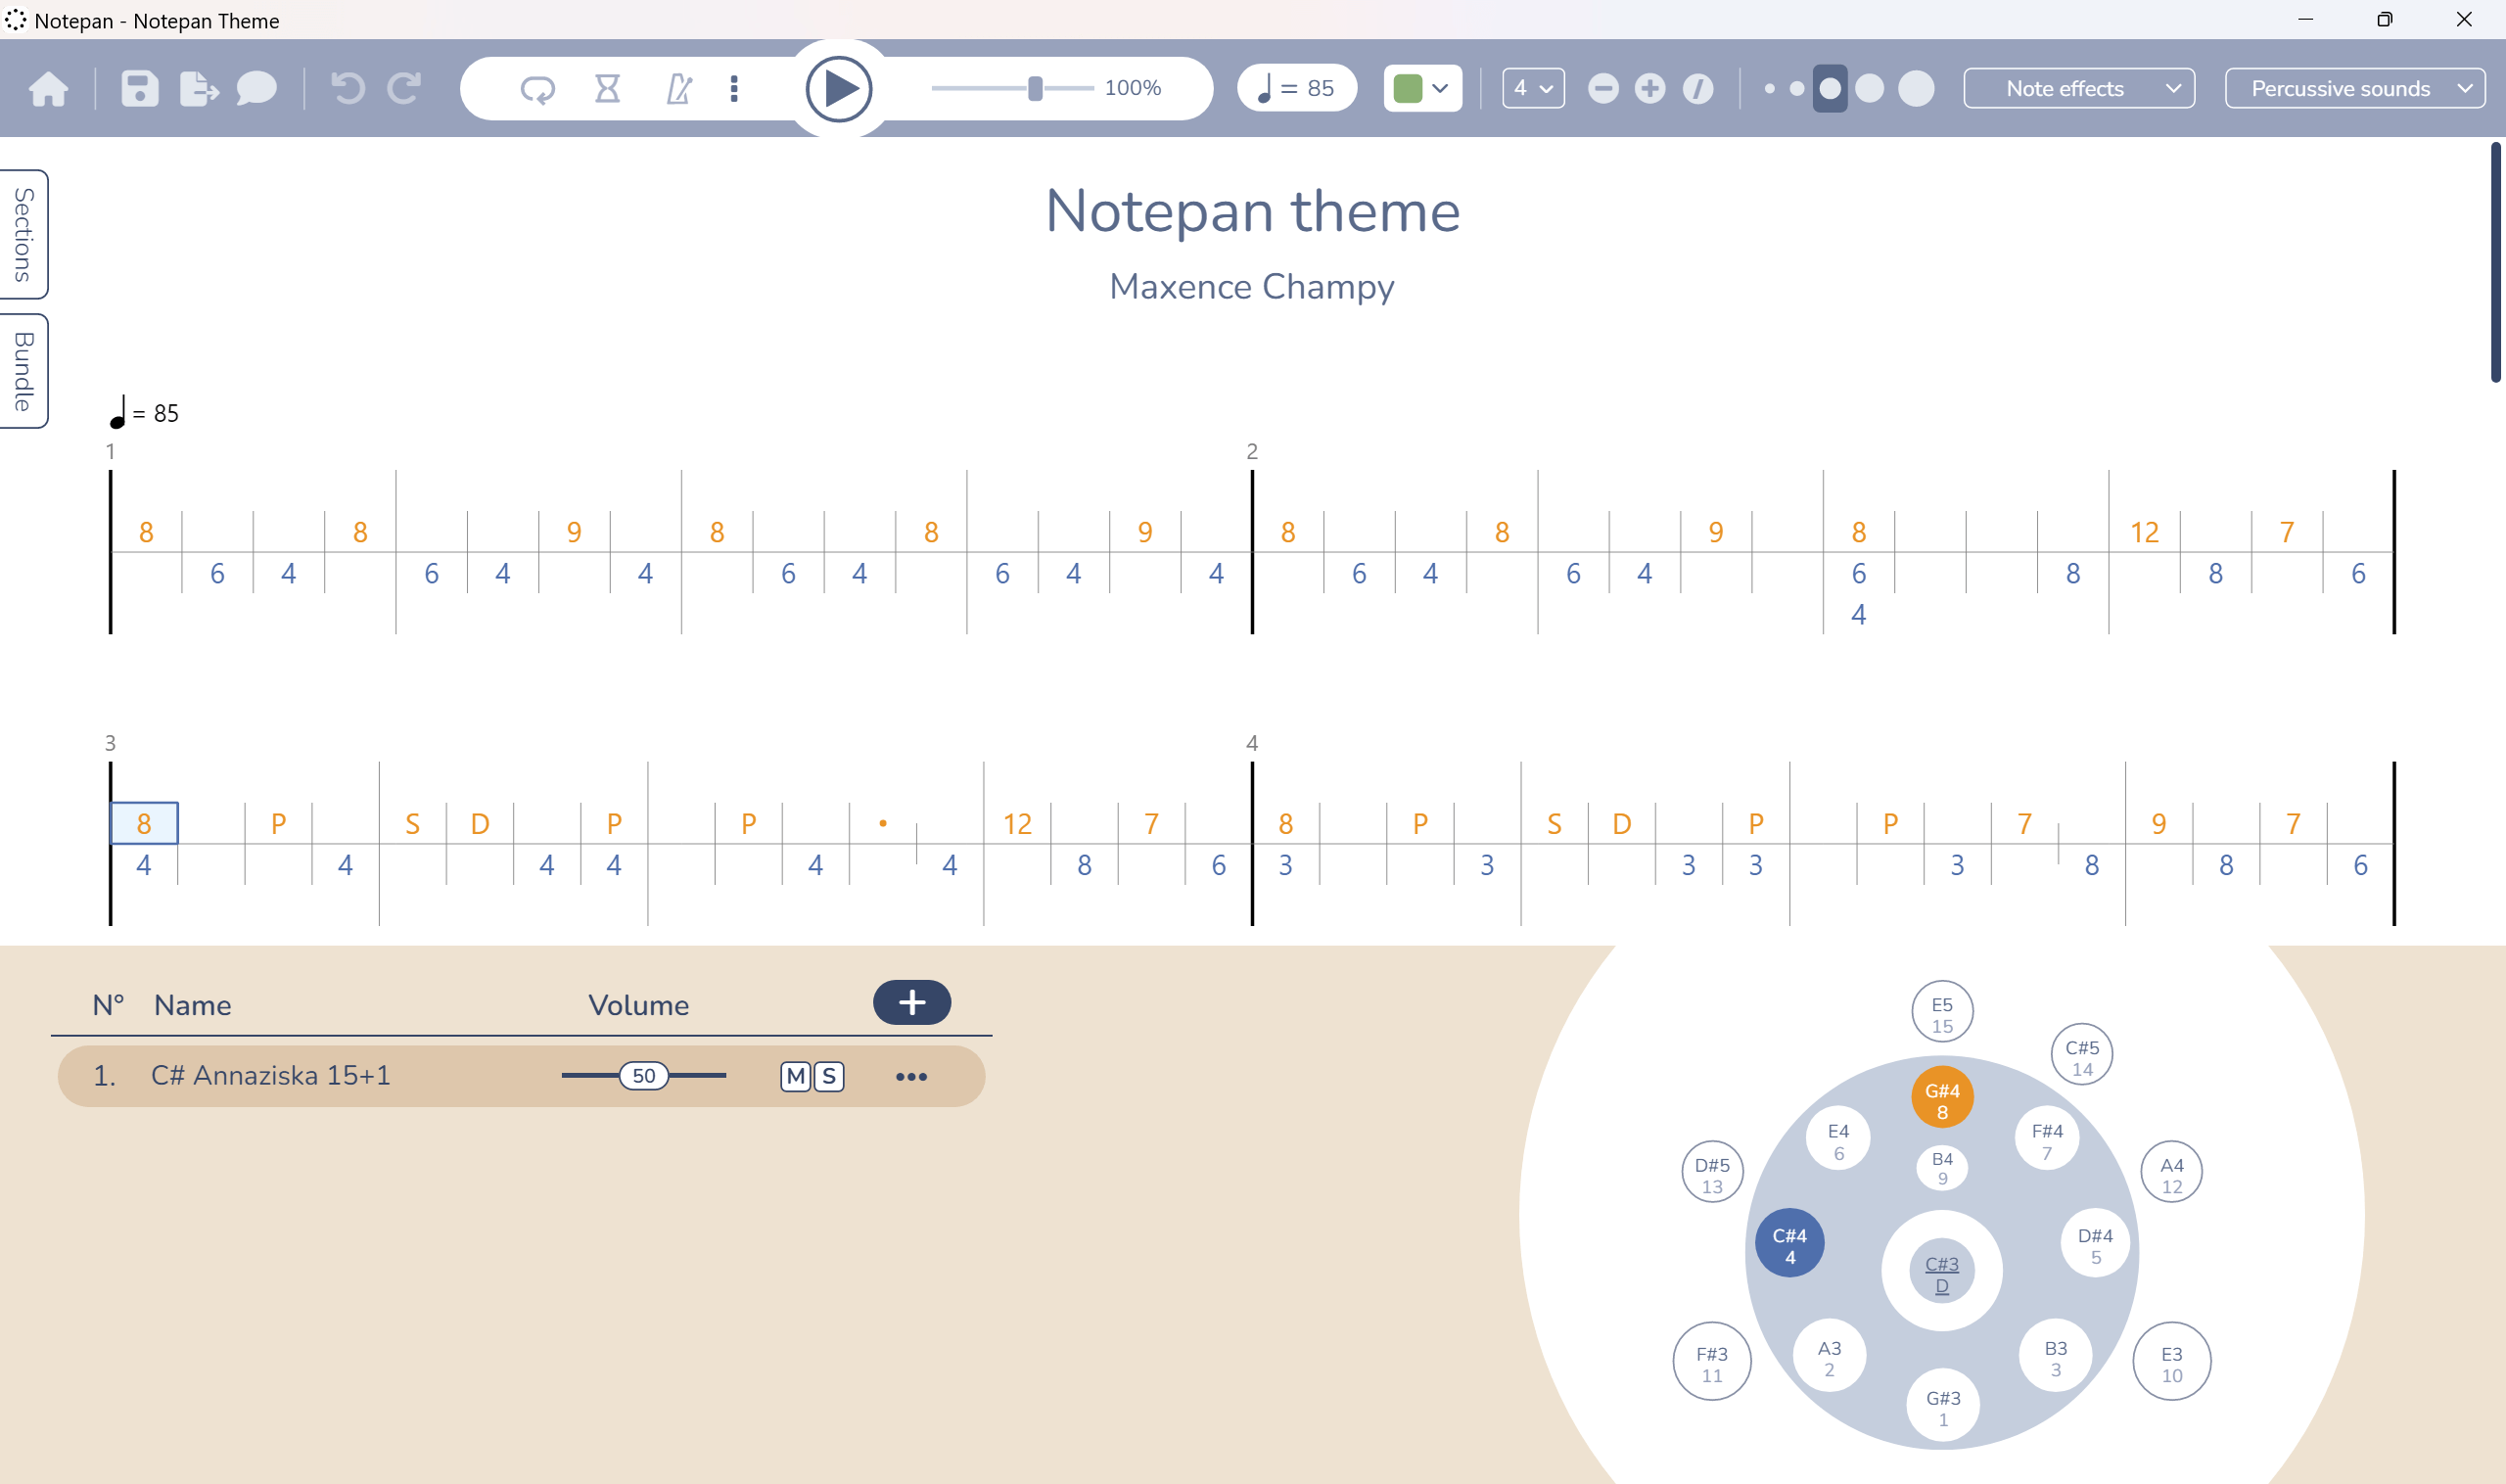Tap the A3 2 handpan note

coord(1829,1356)
